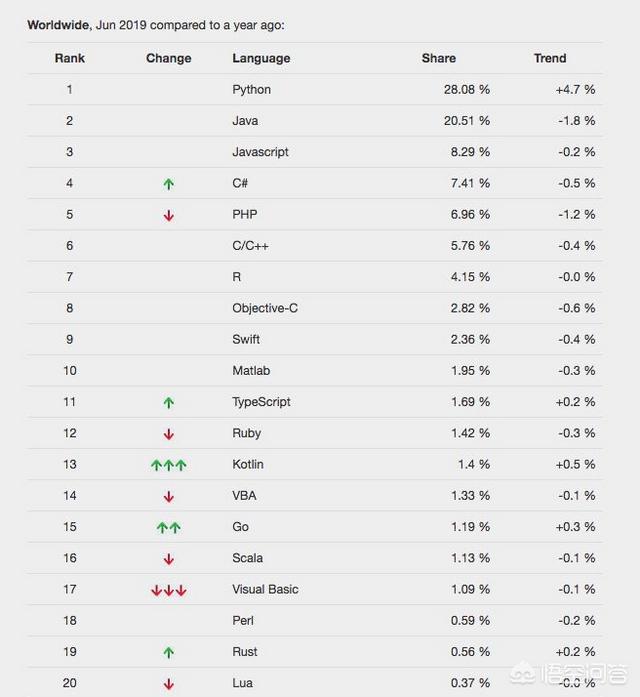The width and height of the screenshot is (640, 697).
Task: Click the double green arrows beside Go
Action: click(168, 528)
